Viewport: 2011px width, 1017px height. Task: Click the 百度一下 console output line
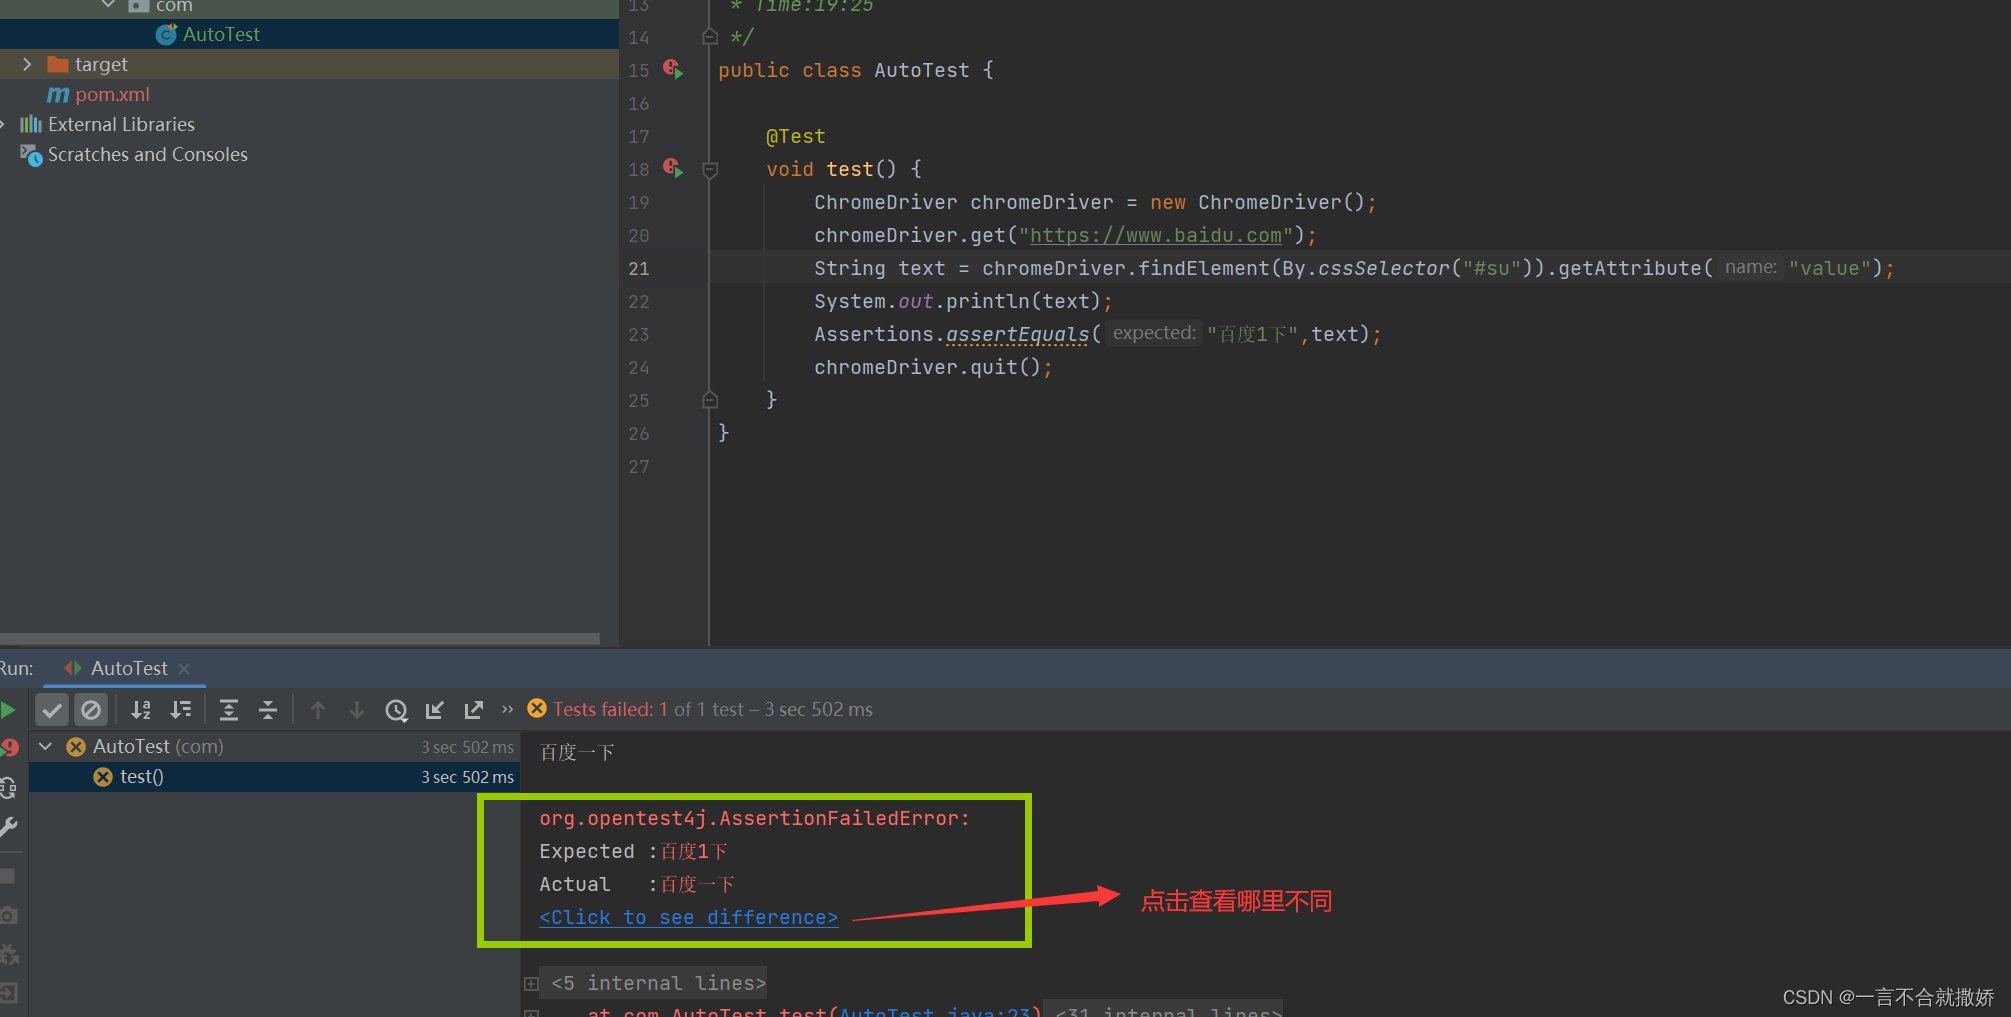tap(577, 752)
